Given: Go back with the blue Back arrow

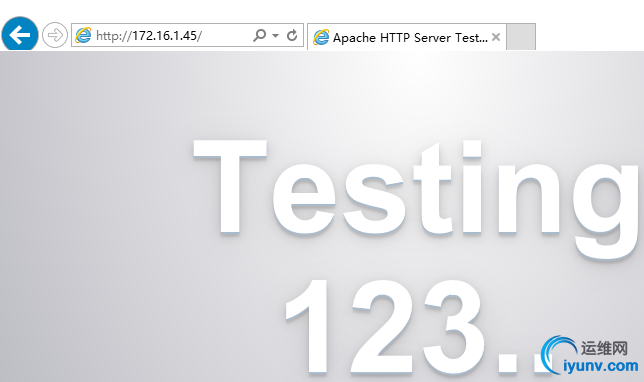Looking at the screenshot, I should (20, 35).
